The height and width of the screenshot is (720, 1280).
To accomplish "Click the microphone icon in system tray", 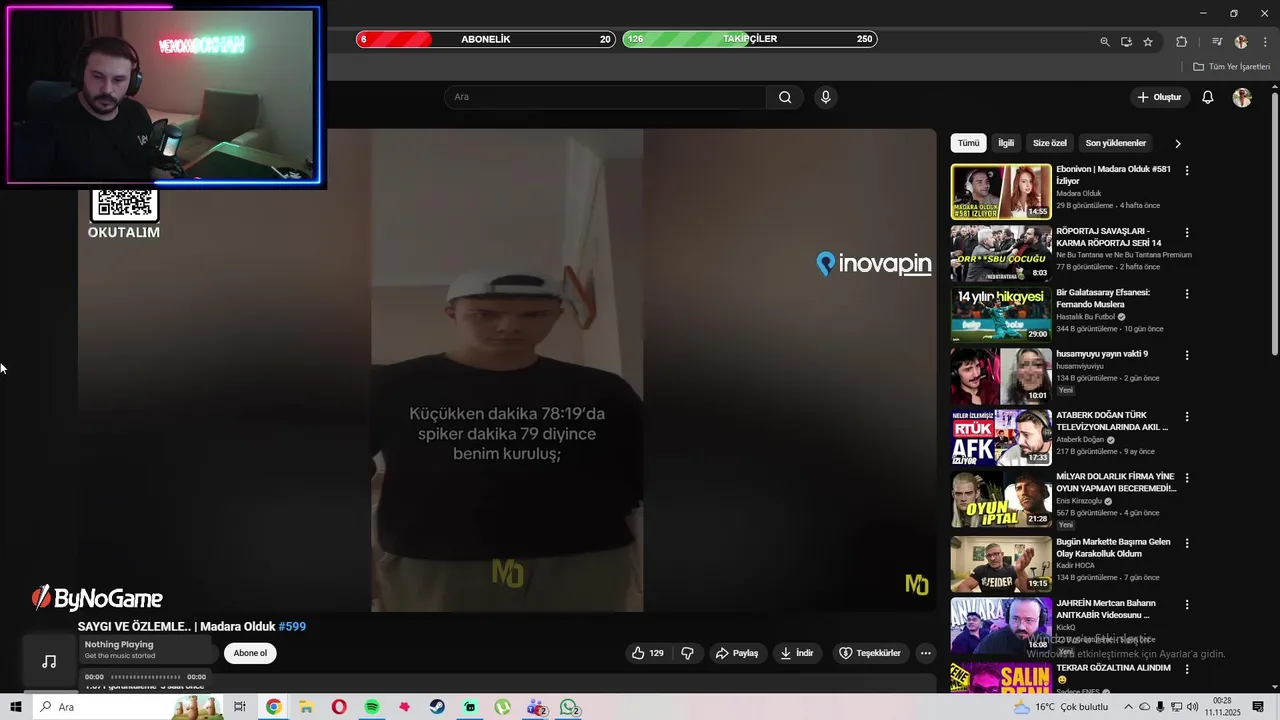I will pos(1160,707).
